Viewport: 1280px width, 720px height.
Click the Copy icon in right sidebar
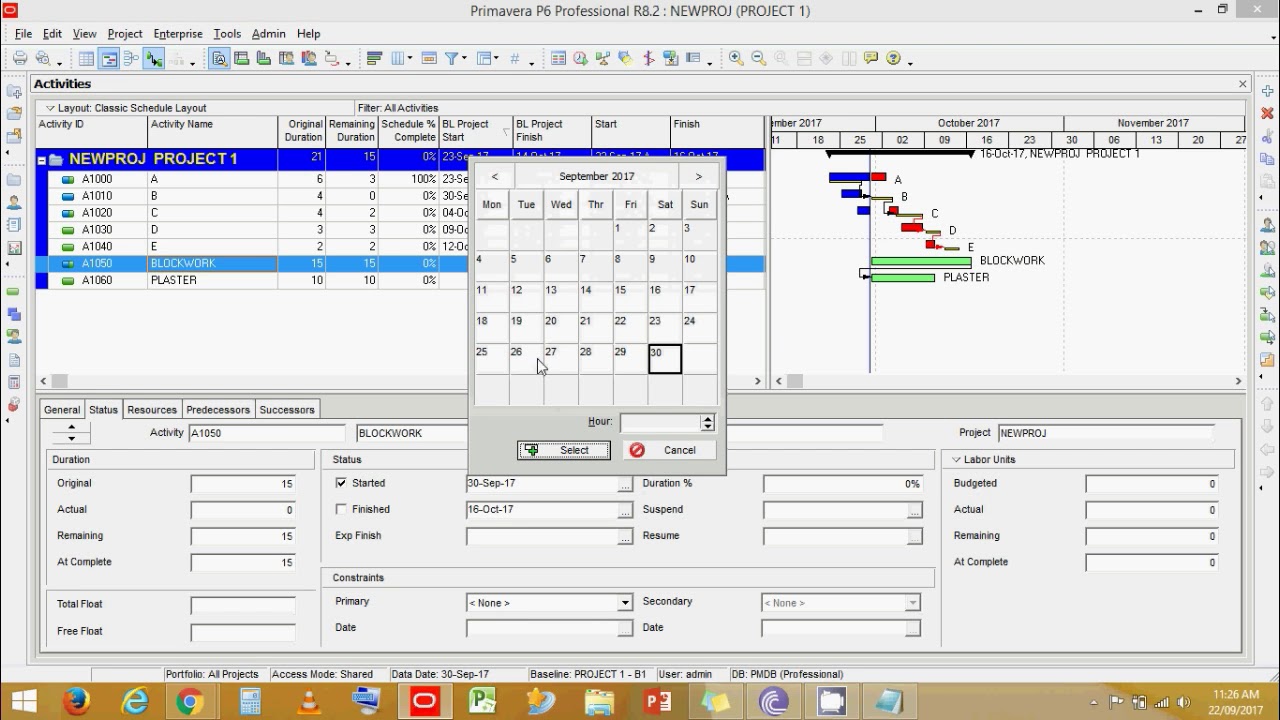(1267, 159)
